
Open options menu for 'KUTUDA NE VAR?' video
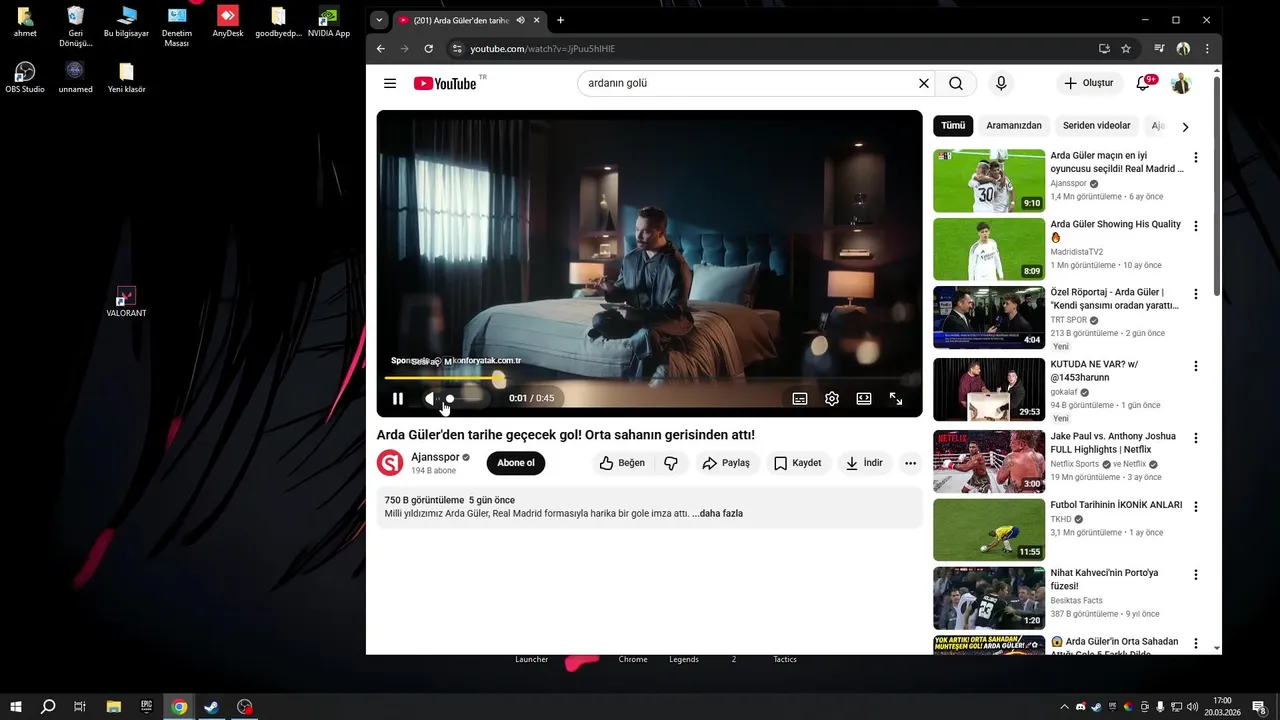pyautogui.click(x=1195, y=366)
